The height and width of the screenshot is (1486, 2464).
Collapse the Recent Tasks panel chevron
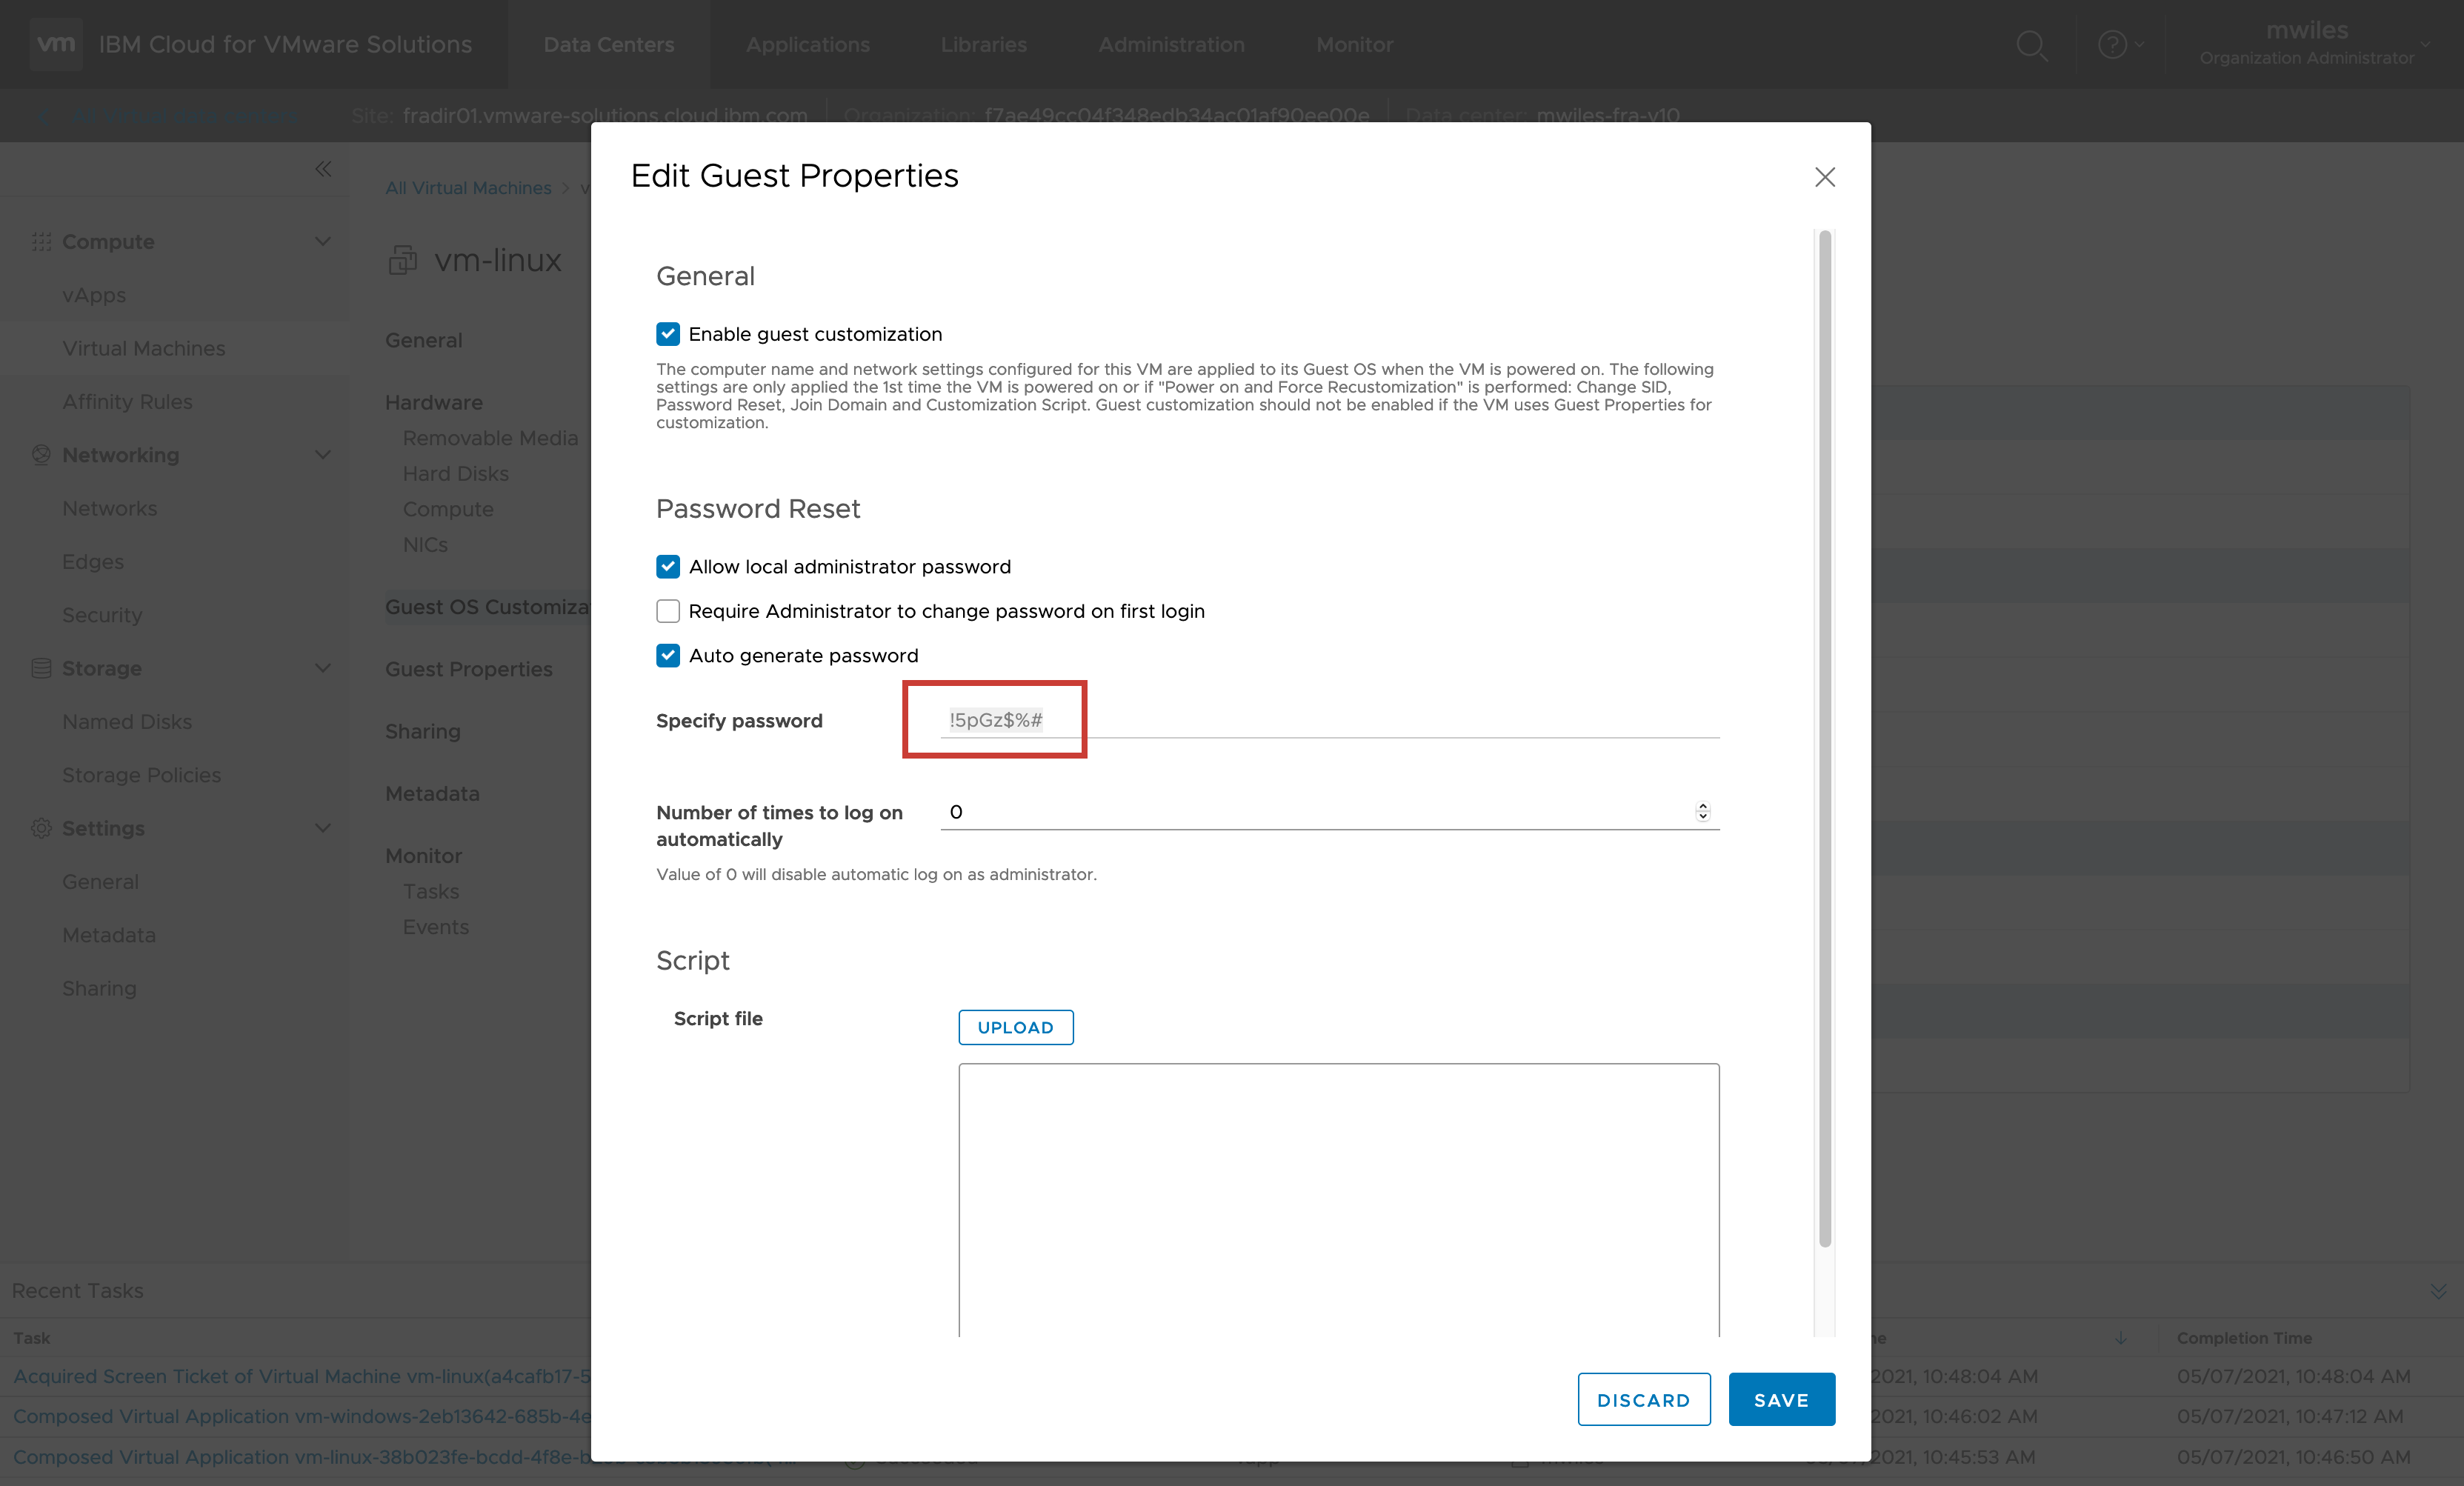pos(2438,1291)
